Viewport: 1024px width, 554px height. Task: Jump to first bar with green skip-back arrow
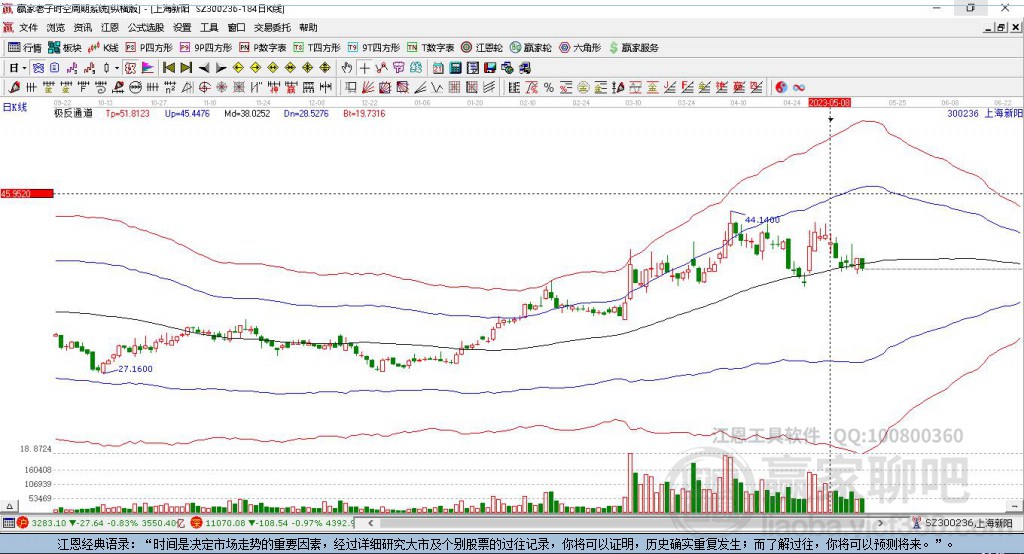coord(169,67)
